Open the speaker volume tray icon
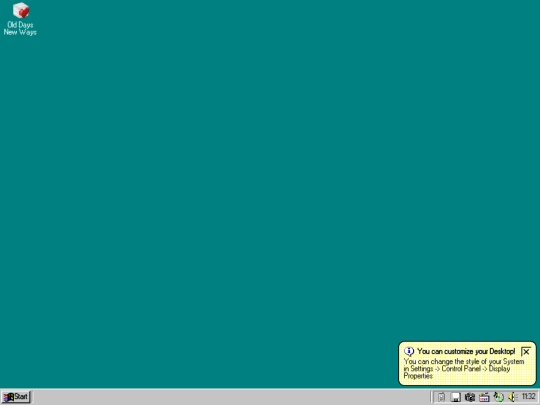 pos(512,397)
